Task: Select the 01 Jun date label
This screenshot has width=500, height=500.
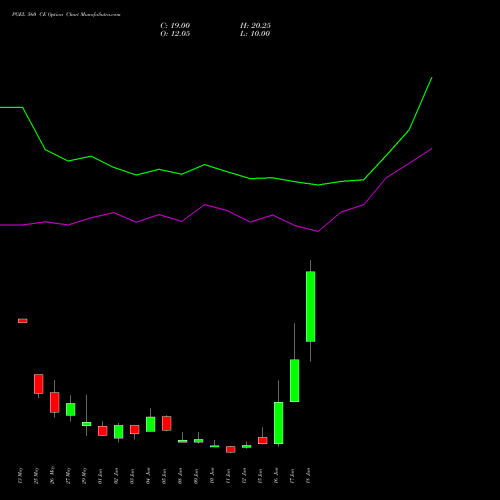Action: pos(100,476)
